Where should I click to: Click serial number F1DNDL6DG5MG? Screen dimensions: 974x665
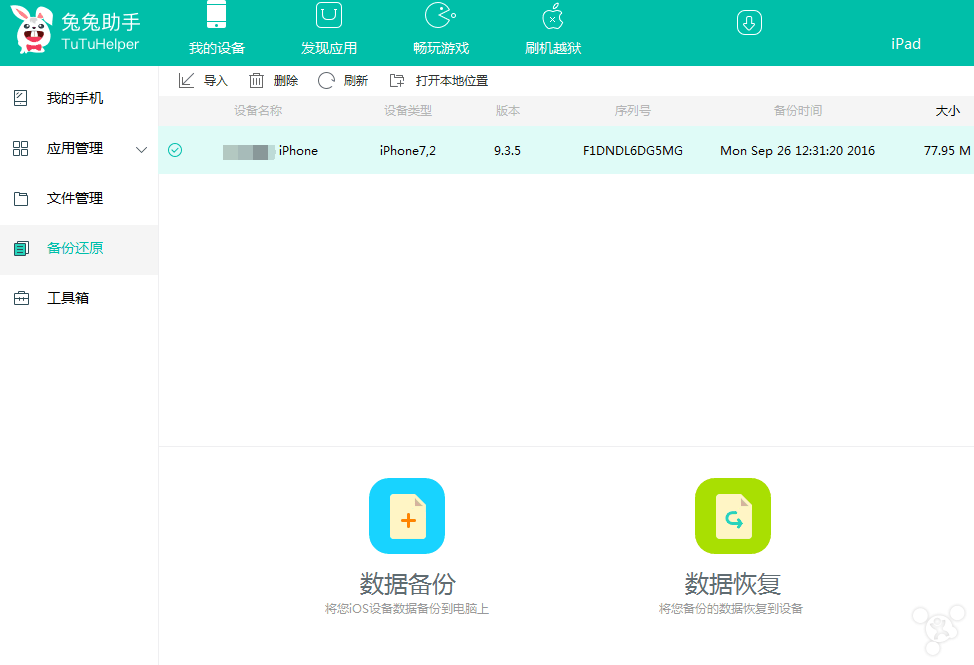pyautogui.click(x=632, y=151)
